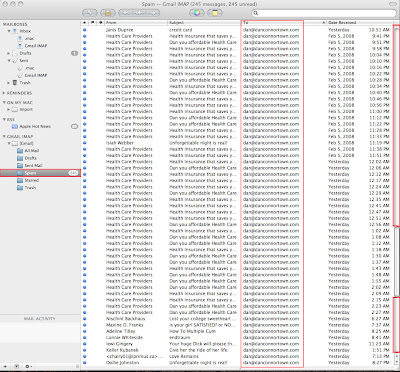The width and height of the screenshot is (400, 372).
Task: Select the All Mail folder
Action: tap(40, 151)
